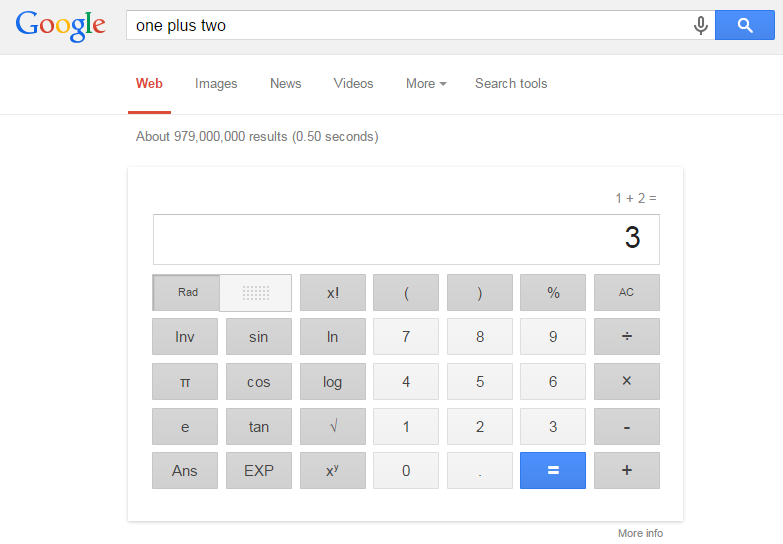Switch to the Images tab
This screenshot has width=783, height=544.
pyautogui.click(x=216, y=83)
